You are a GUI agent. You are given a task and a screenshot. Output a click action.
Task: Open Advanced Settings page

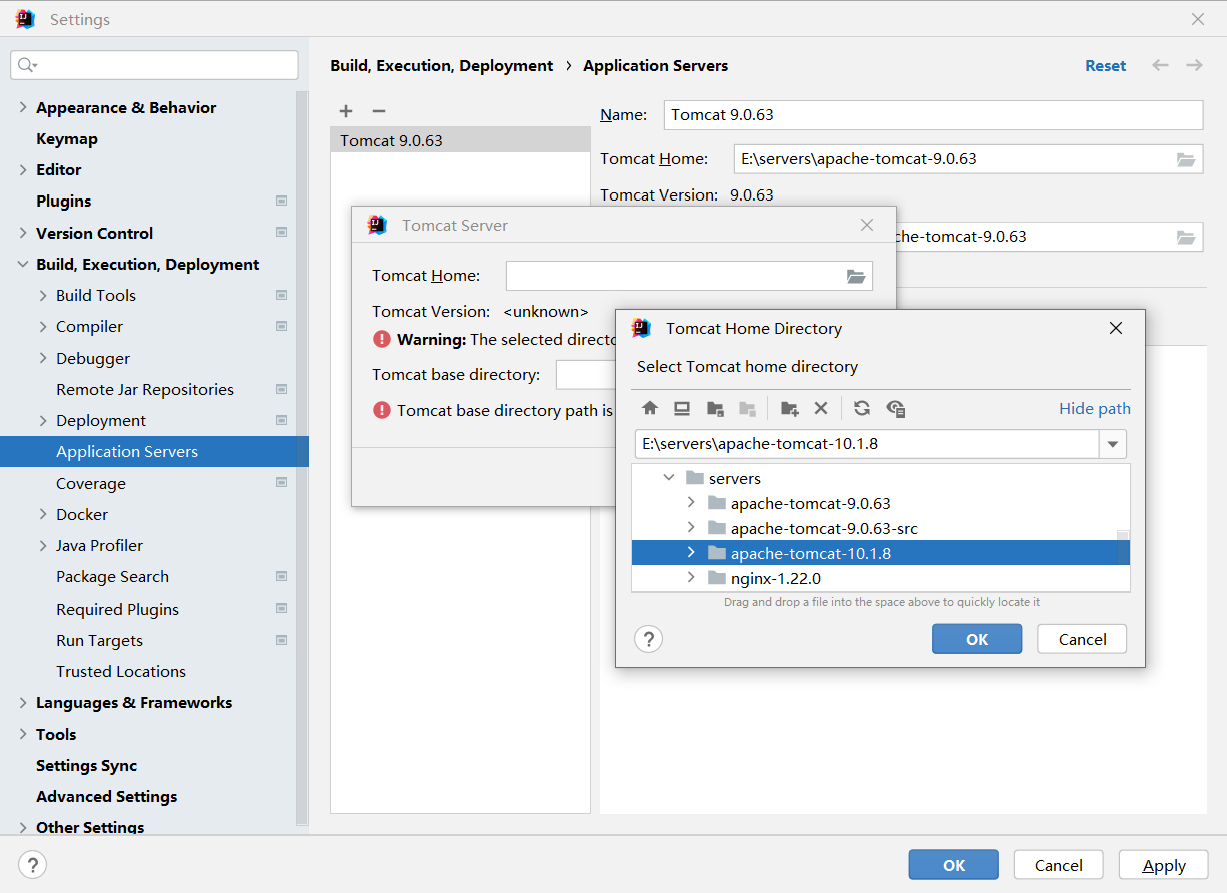[x=106, y=796]
